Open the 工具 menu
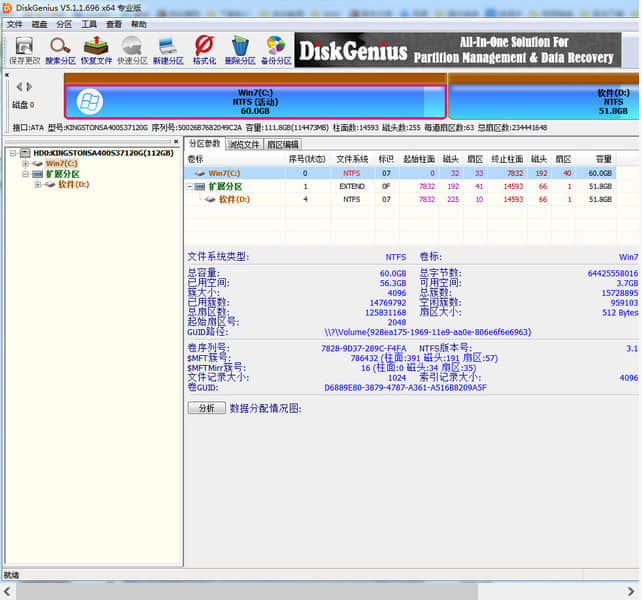This screenshot has height=601, width=642. click(90, 24)
